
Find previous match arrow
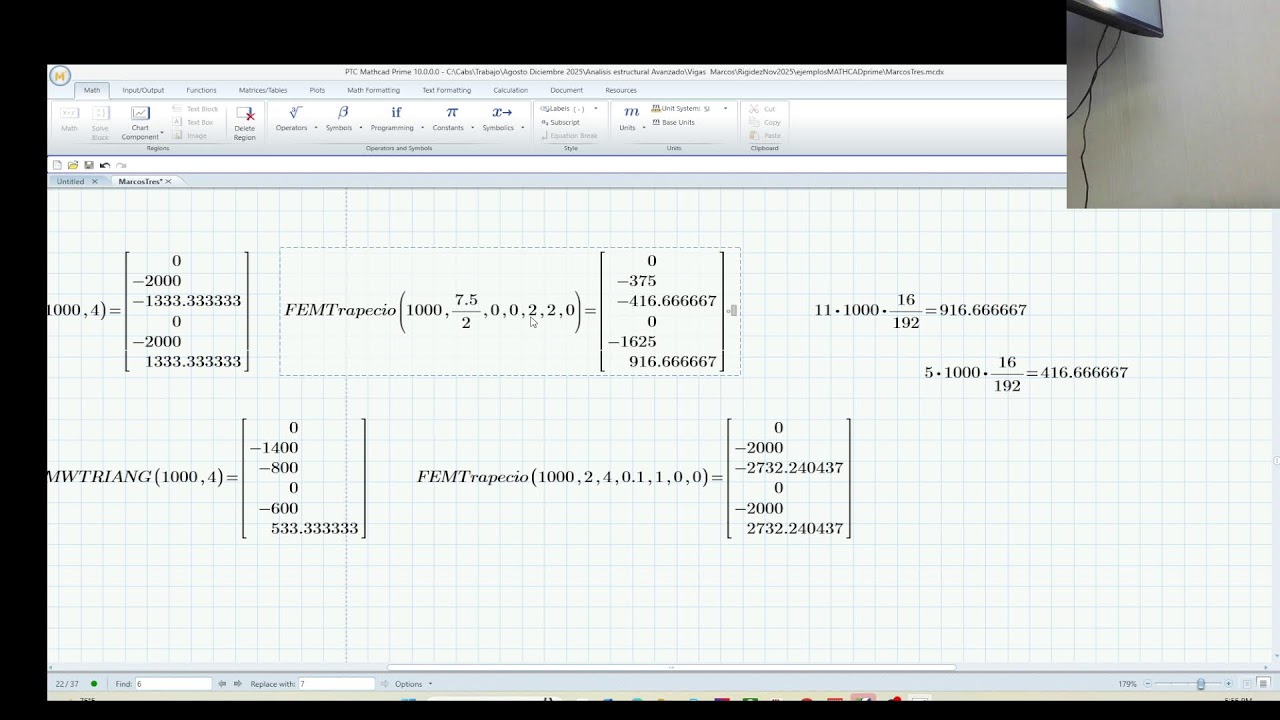coord(222,684)
